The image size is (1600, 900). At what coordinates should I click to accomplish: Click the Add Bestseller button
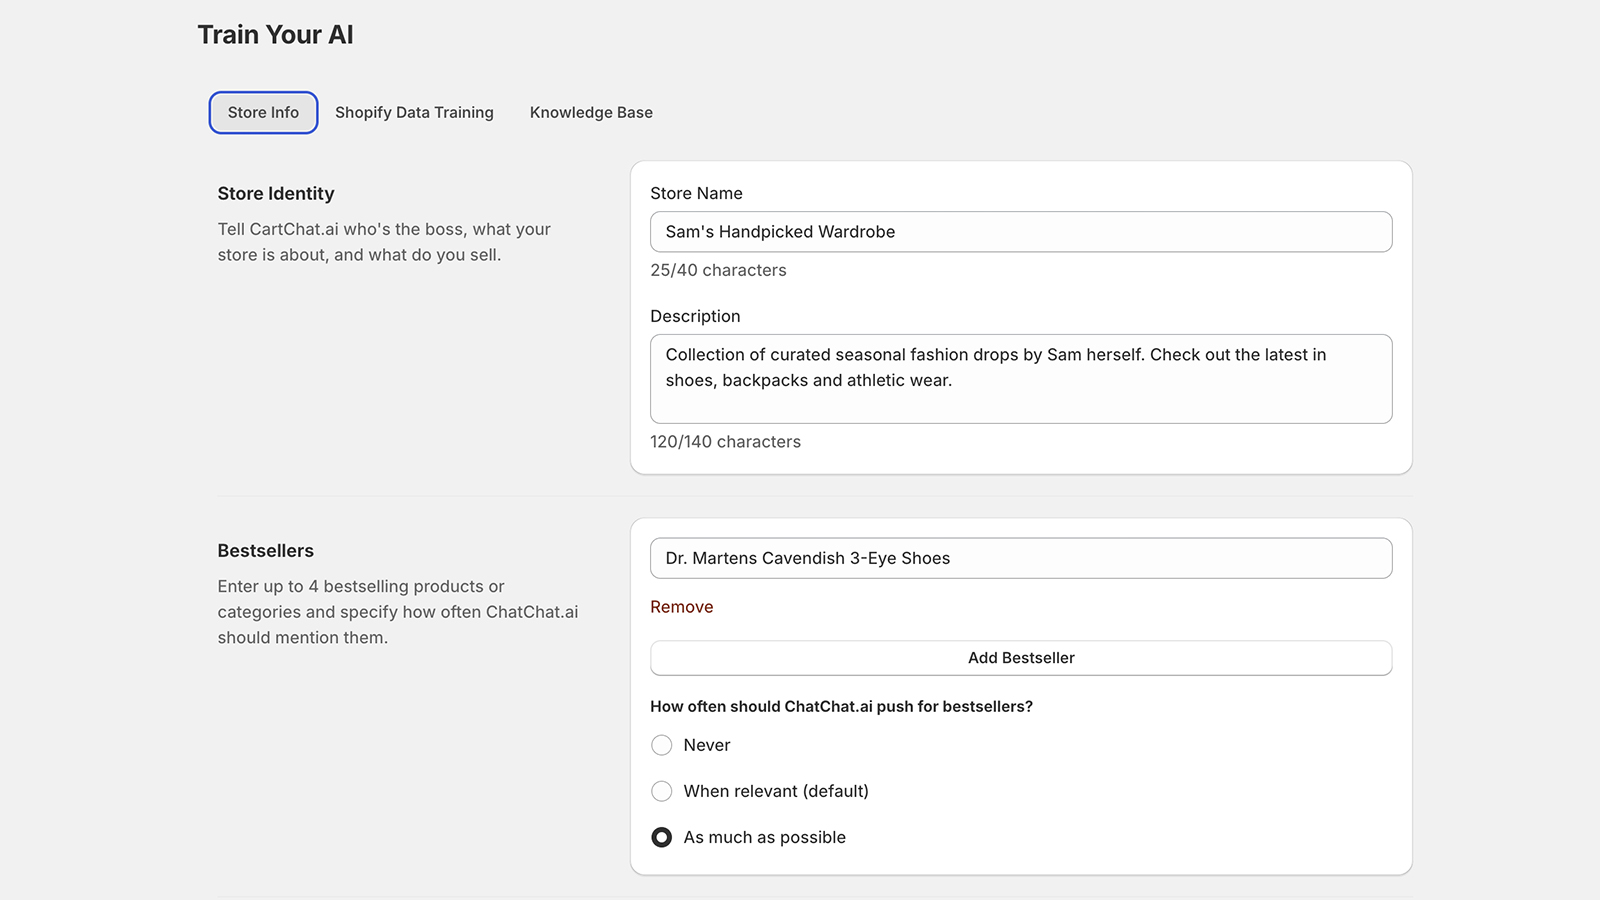pos(1021,658)
